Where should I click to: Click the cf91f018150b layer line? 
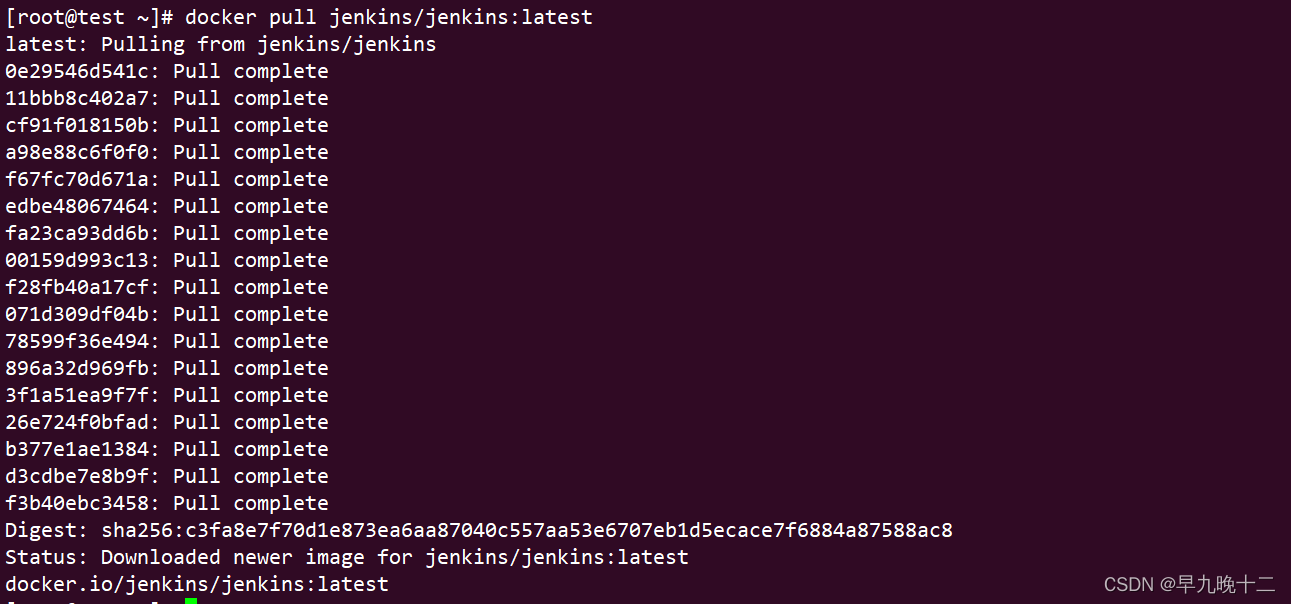[x=166, y=125]
